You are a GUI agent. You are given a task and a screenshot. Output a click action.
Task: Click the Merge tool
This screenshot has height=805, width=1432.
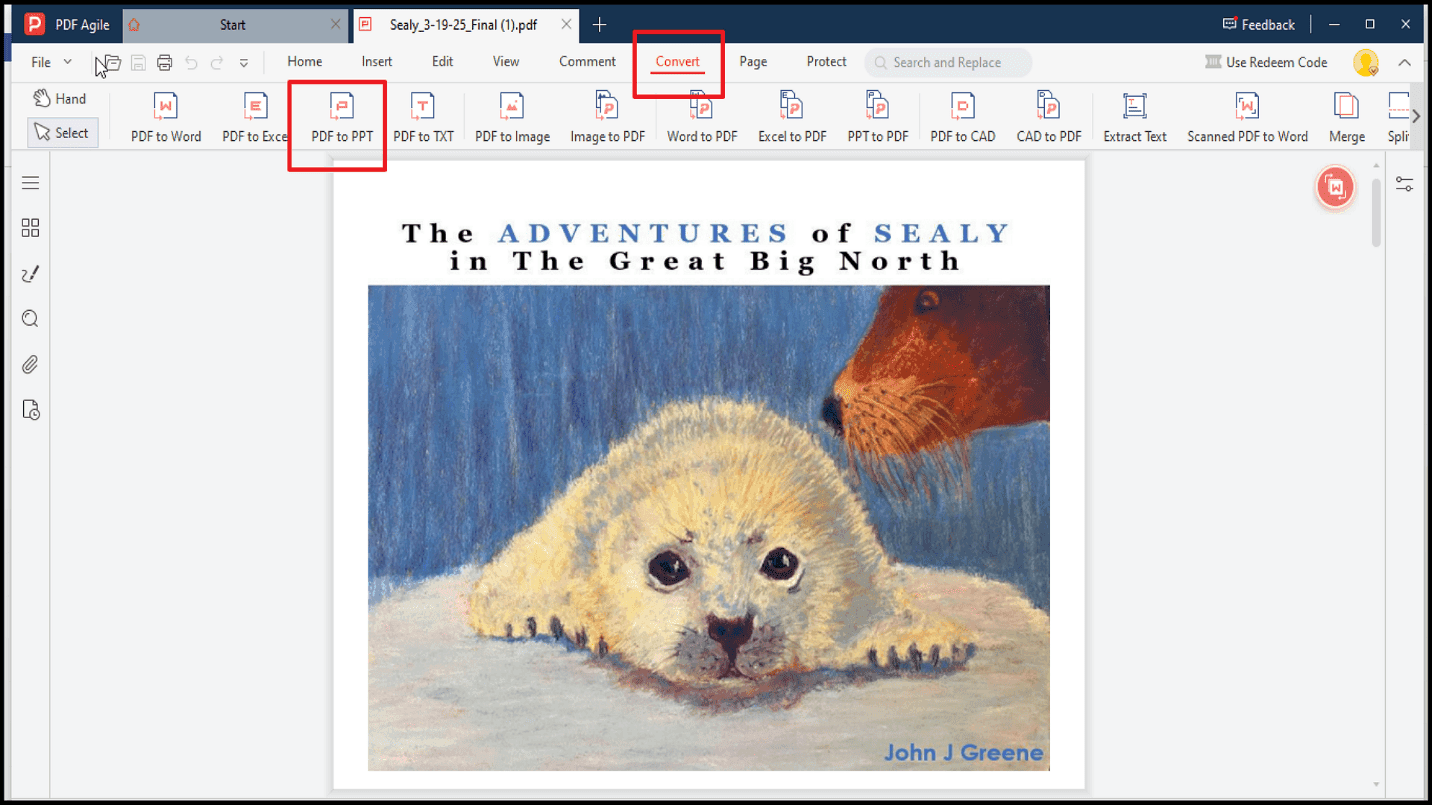pos(1347,117)
